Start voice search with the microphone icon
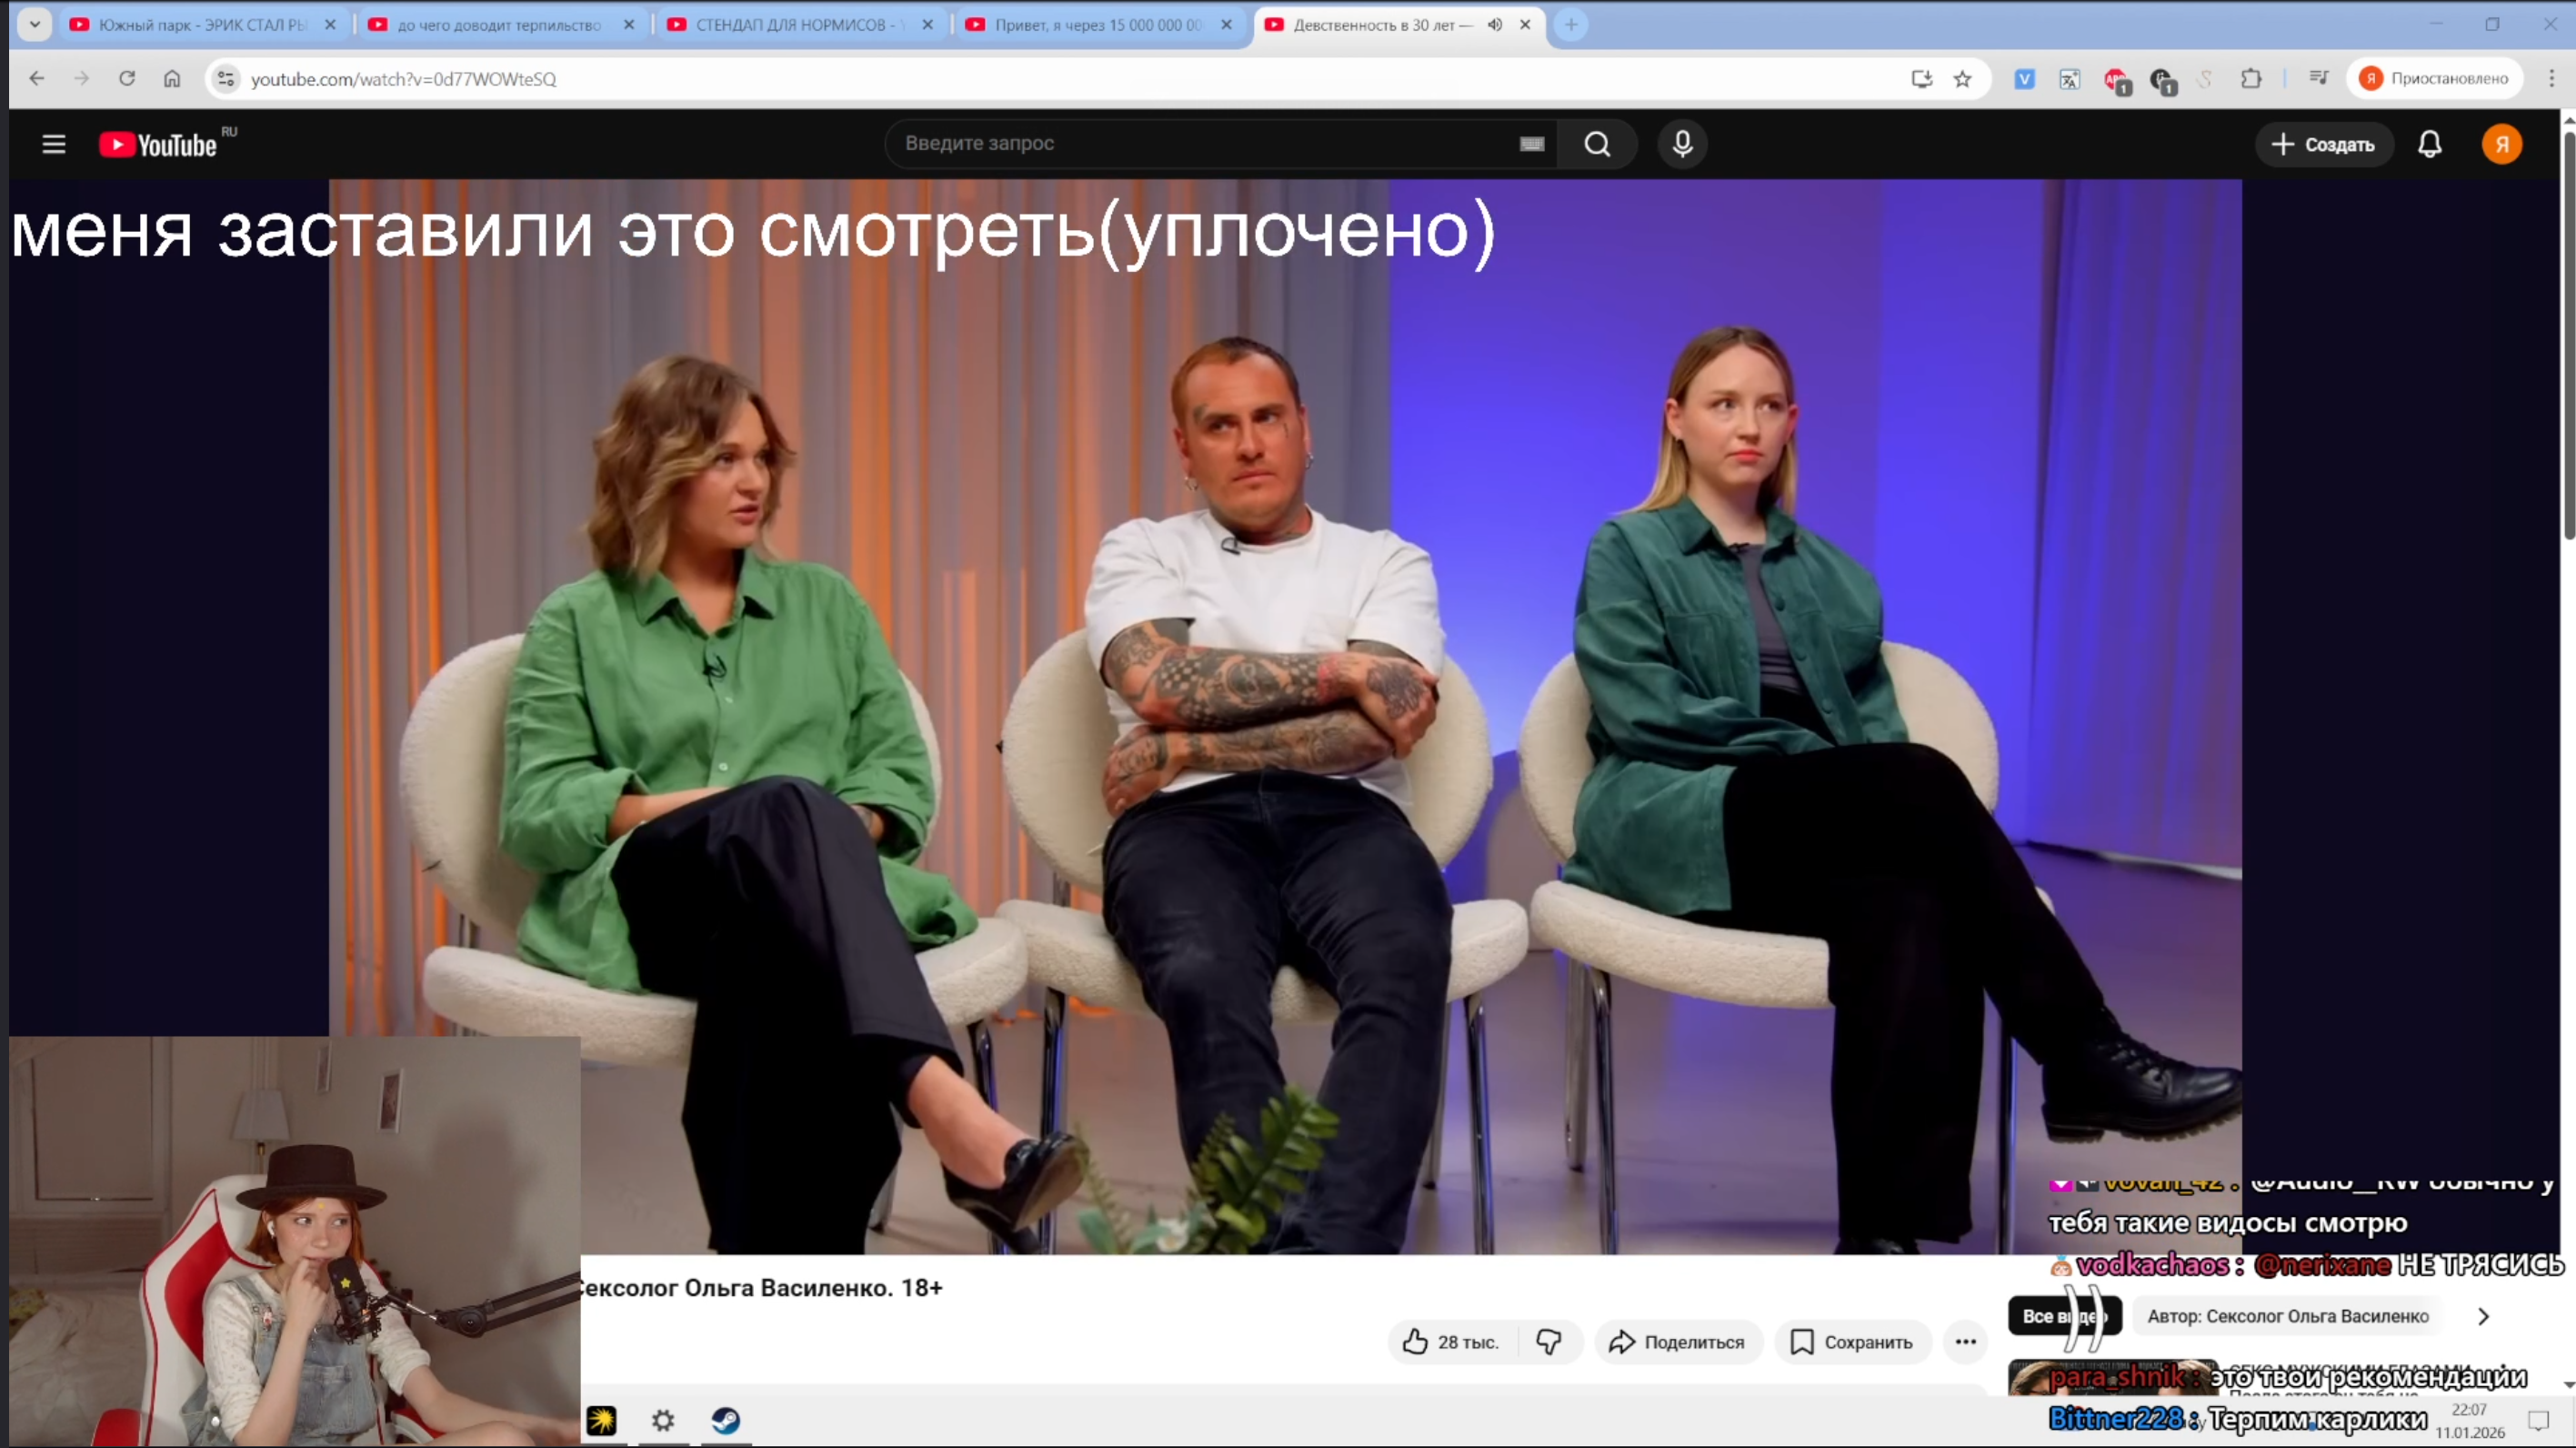The width and height of the screenshot is (2576, 1448). [x=1682, y=144]
